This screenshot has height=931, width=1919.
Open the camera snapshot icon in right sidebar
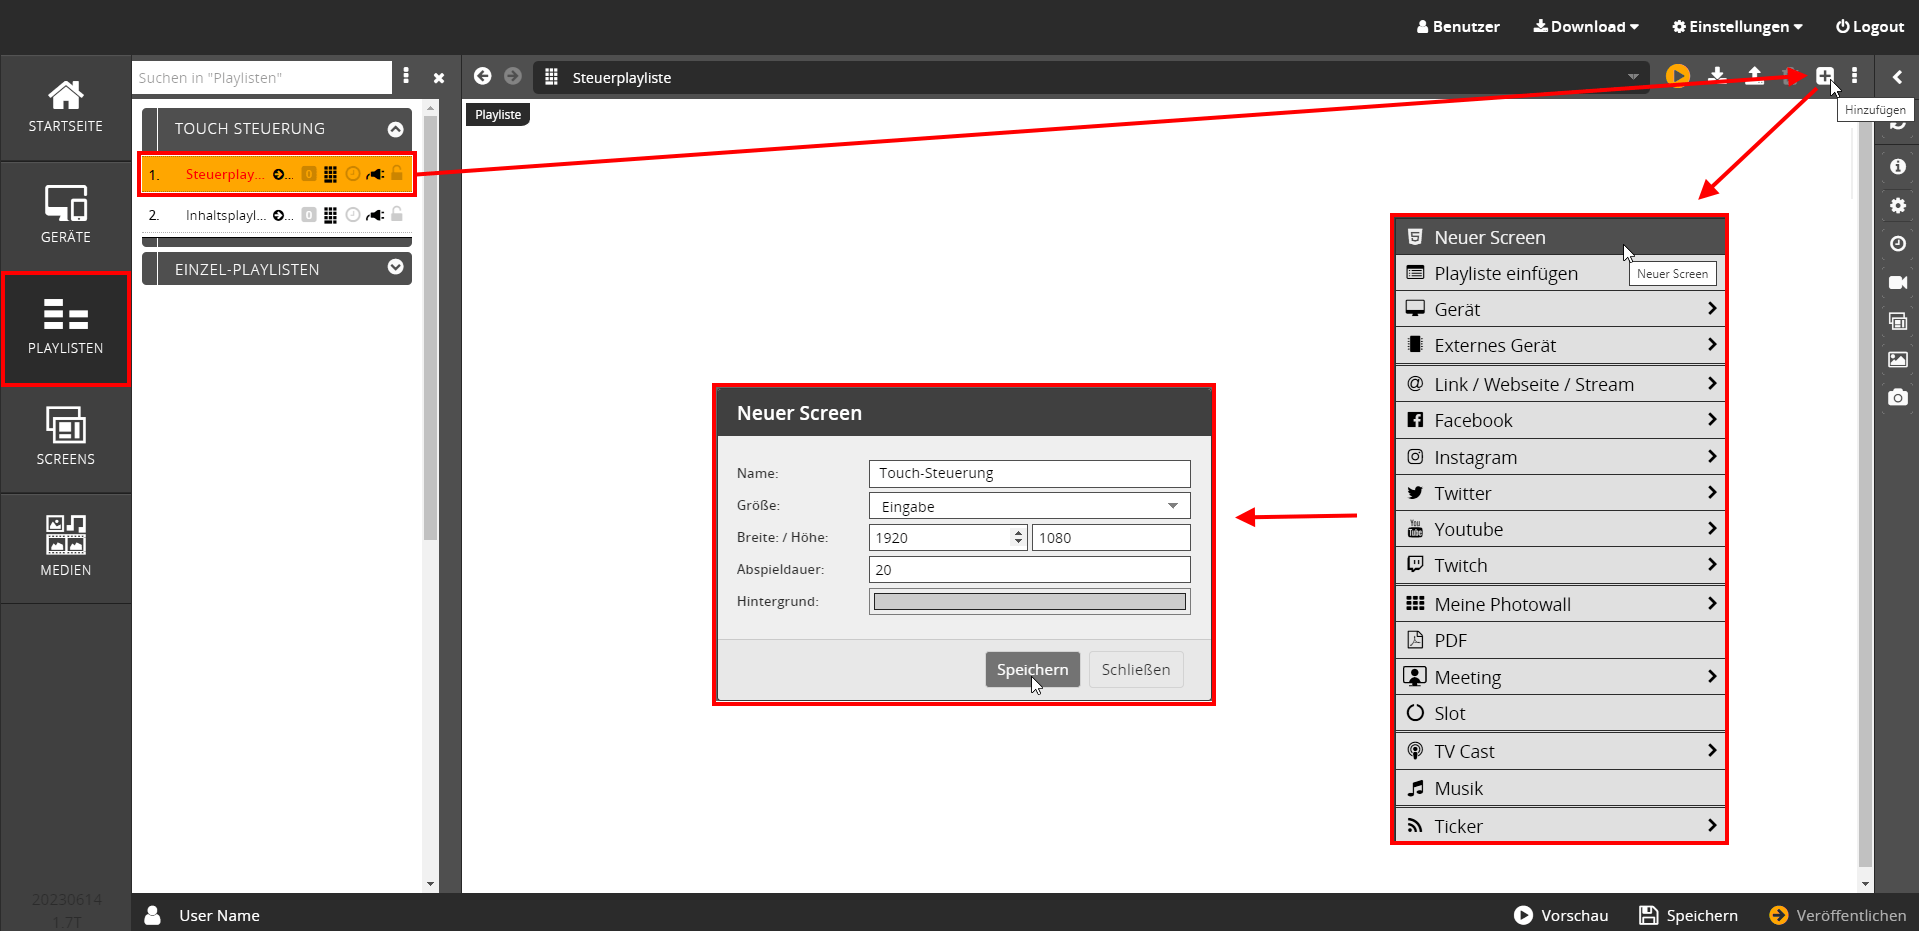(1897, 397)
